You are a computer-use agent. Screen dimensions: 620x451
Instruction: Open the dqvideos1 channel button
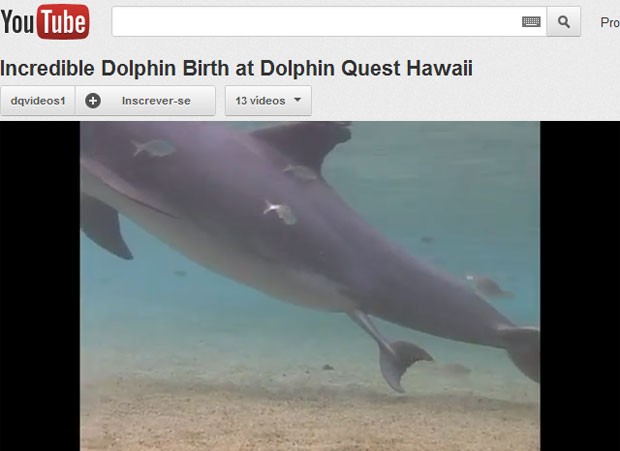[x=38, y=101]
